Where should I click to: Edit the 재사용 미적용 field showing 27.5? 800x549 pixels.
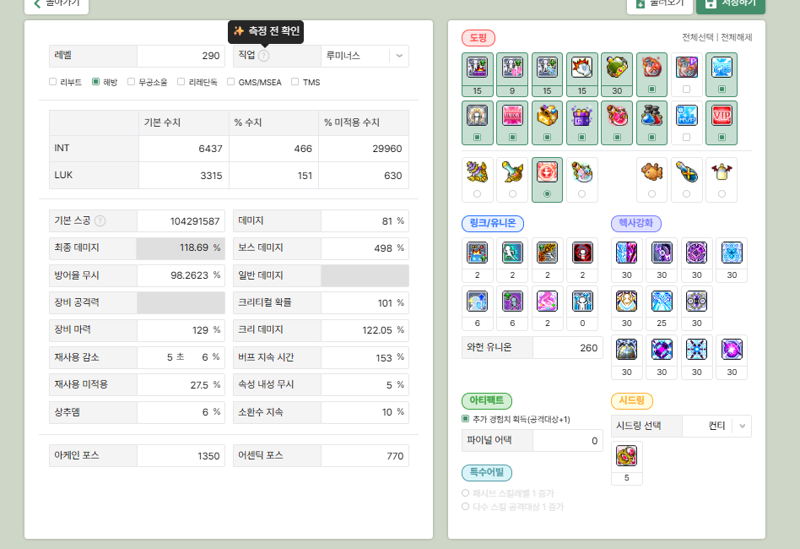tap(181, 384)
